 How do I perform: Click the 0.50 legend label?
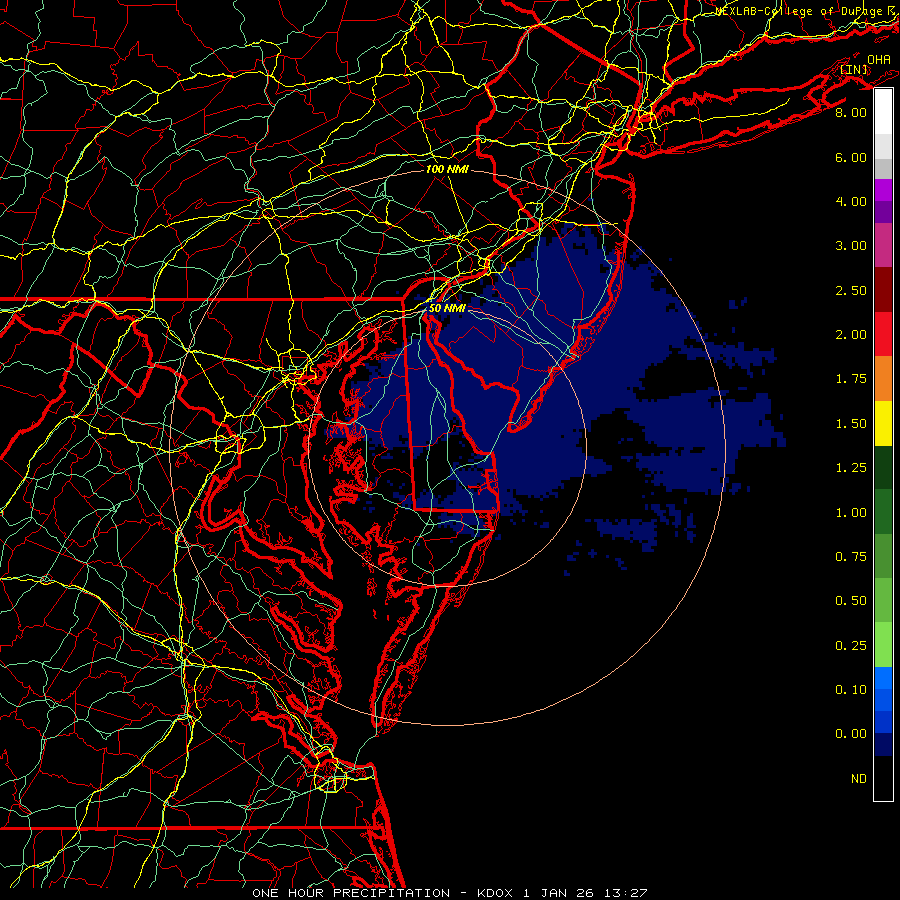click(851, 601)
